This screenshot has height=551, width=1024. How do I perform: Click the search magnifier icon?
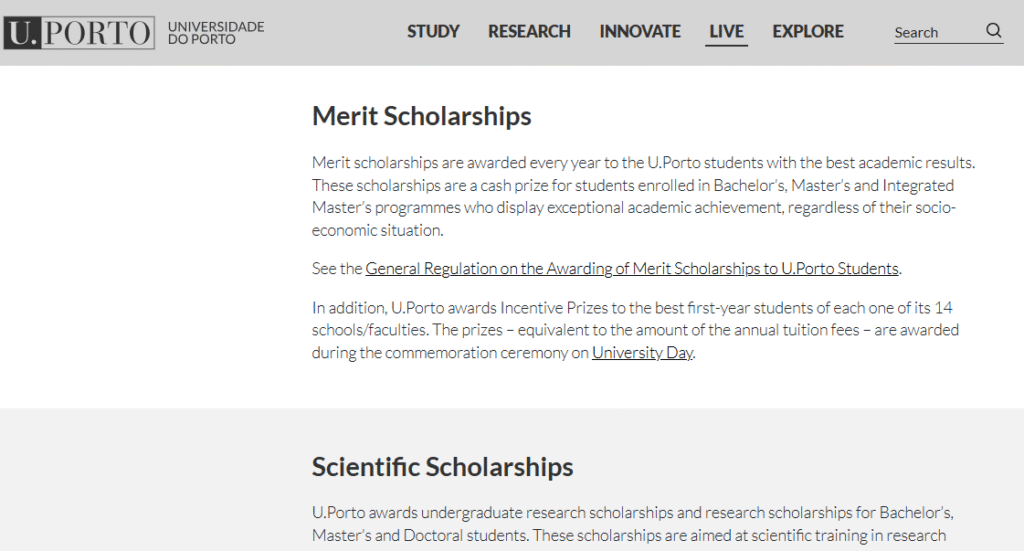coord(993,31)
